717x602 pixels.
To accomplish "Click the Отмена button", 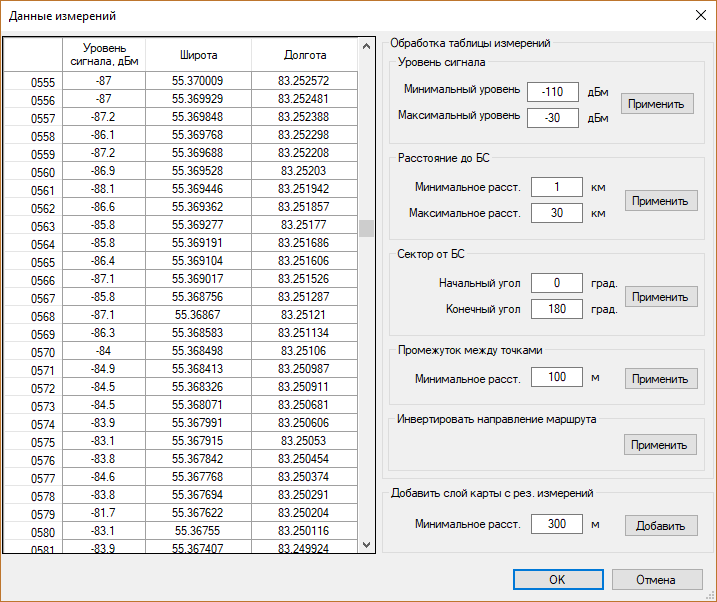I will tap(657, 580).
